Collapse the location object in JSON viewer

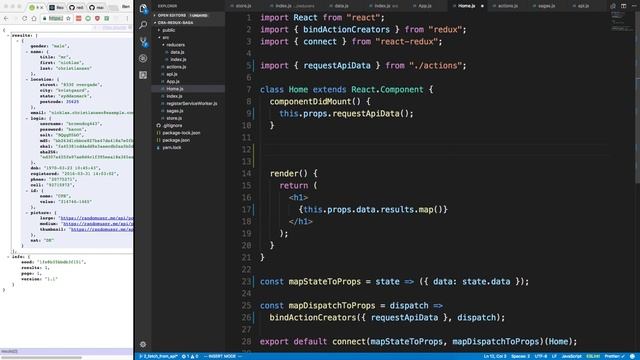pos(27,79)
